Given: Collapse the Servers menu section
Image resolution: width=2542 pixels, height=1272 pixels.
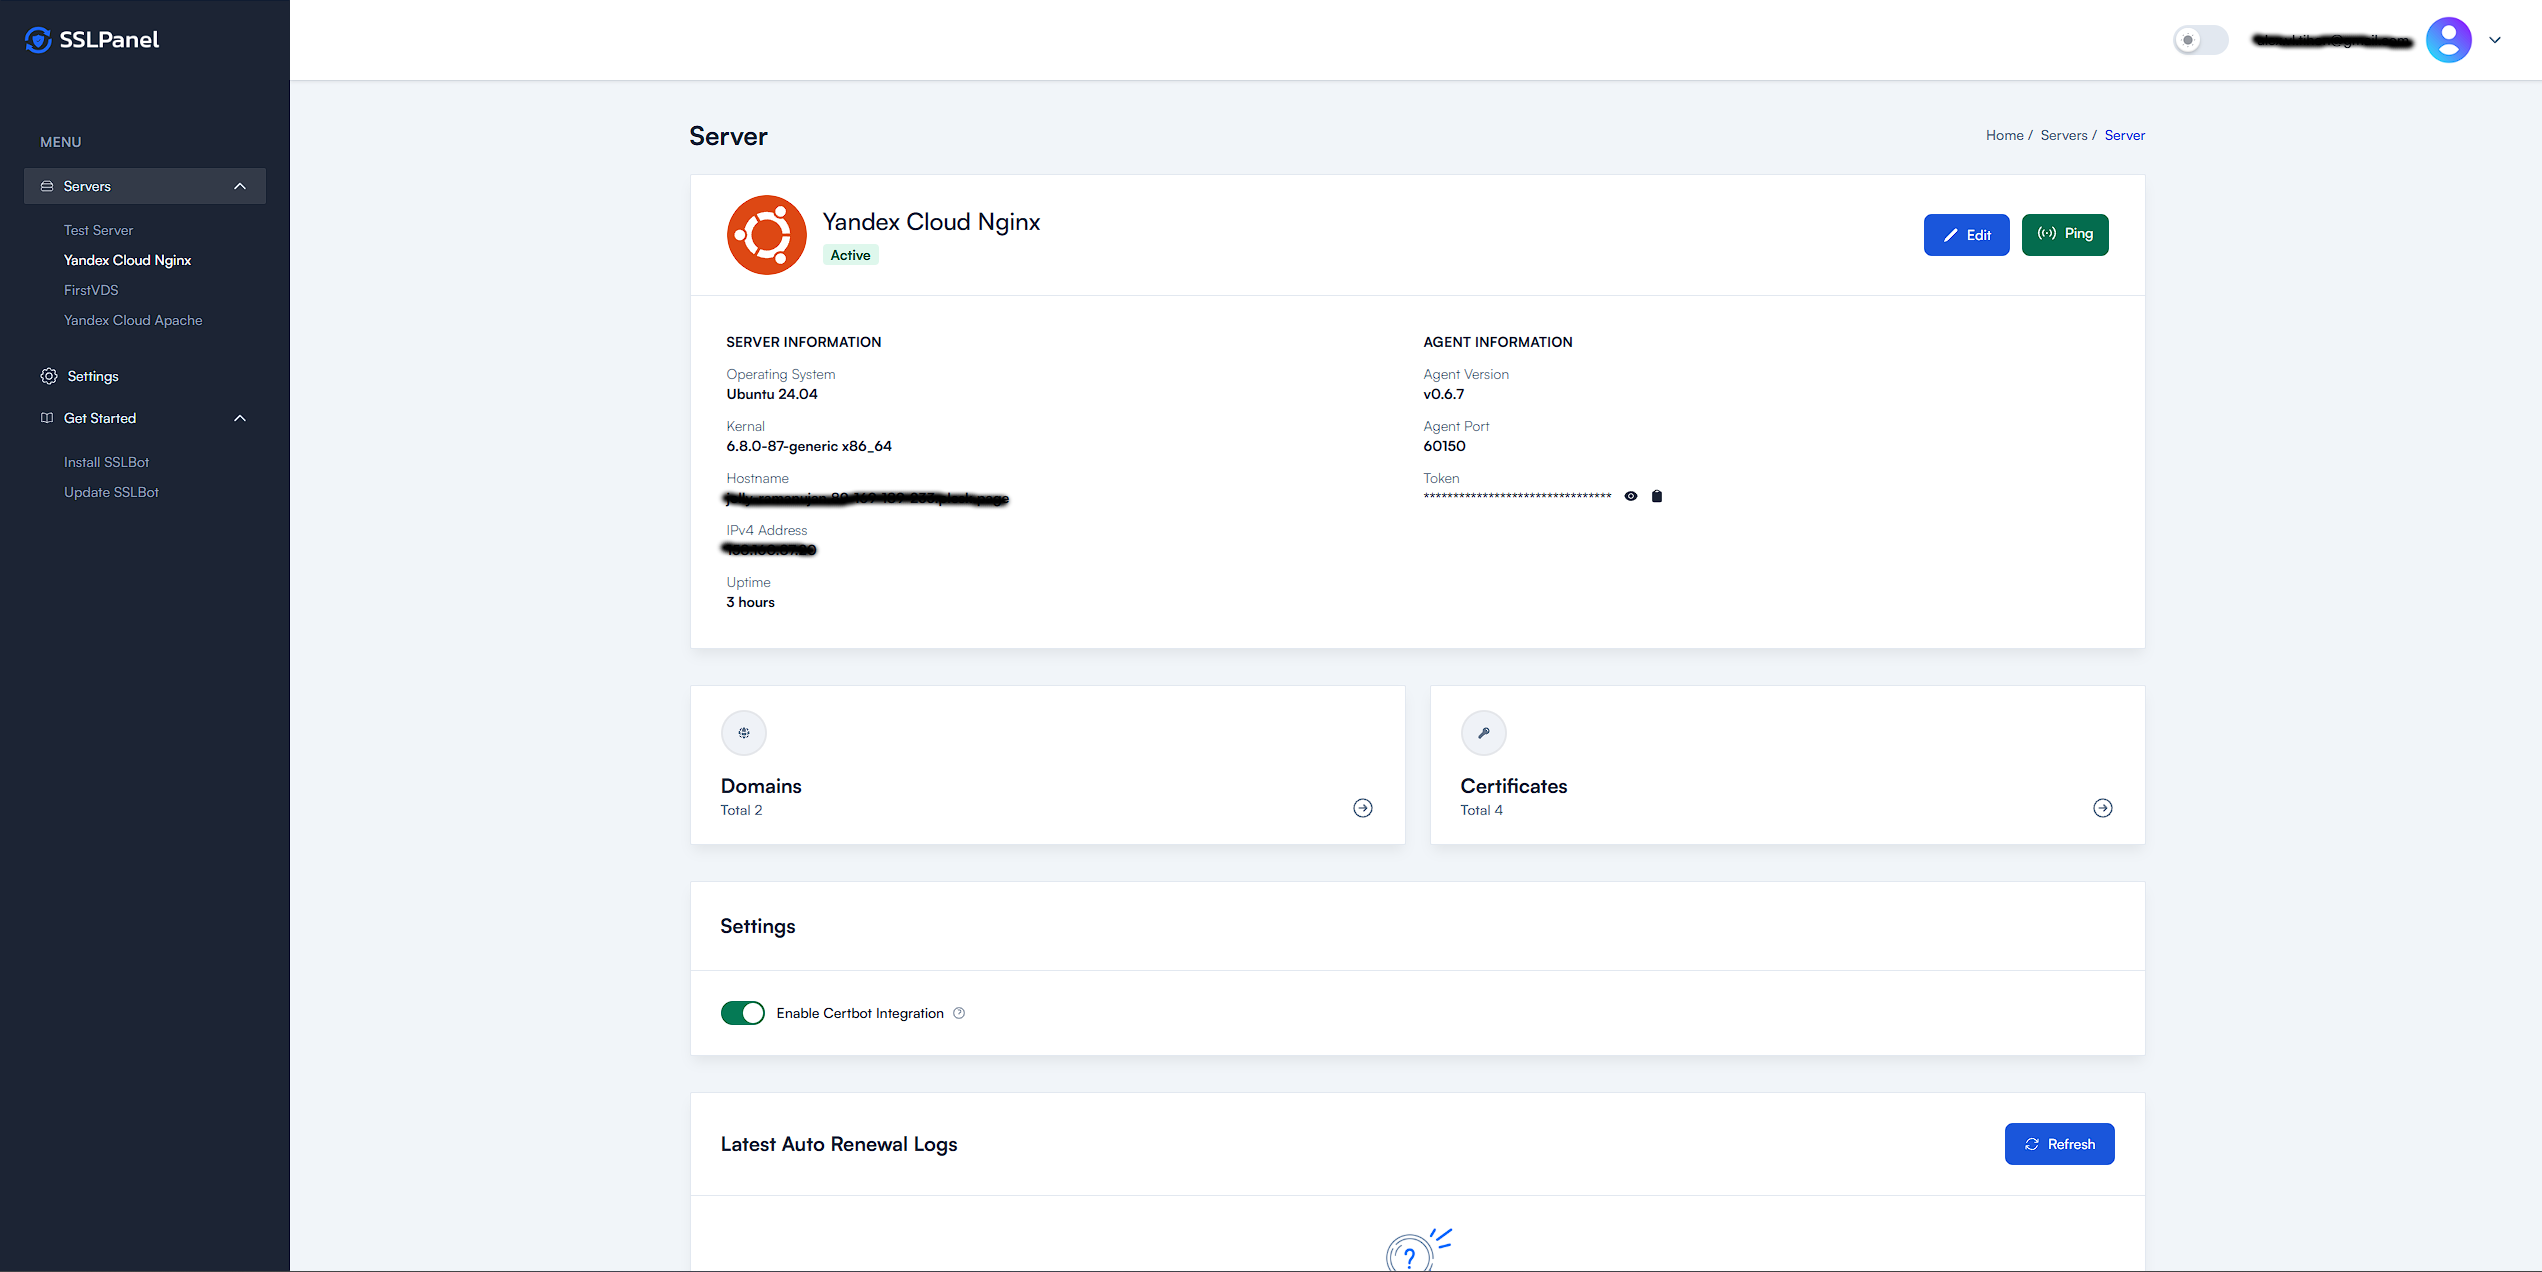Looking at the screenshot, I should (240, 186).
